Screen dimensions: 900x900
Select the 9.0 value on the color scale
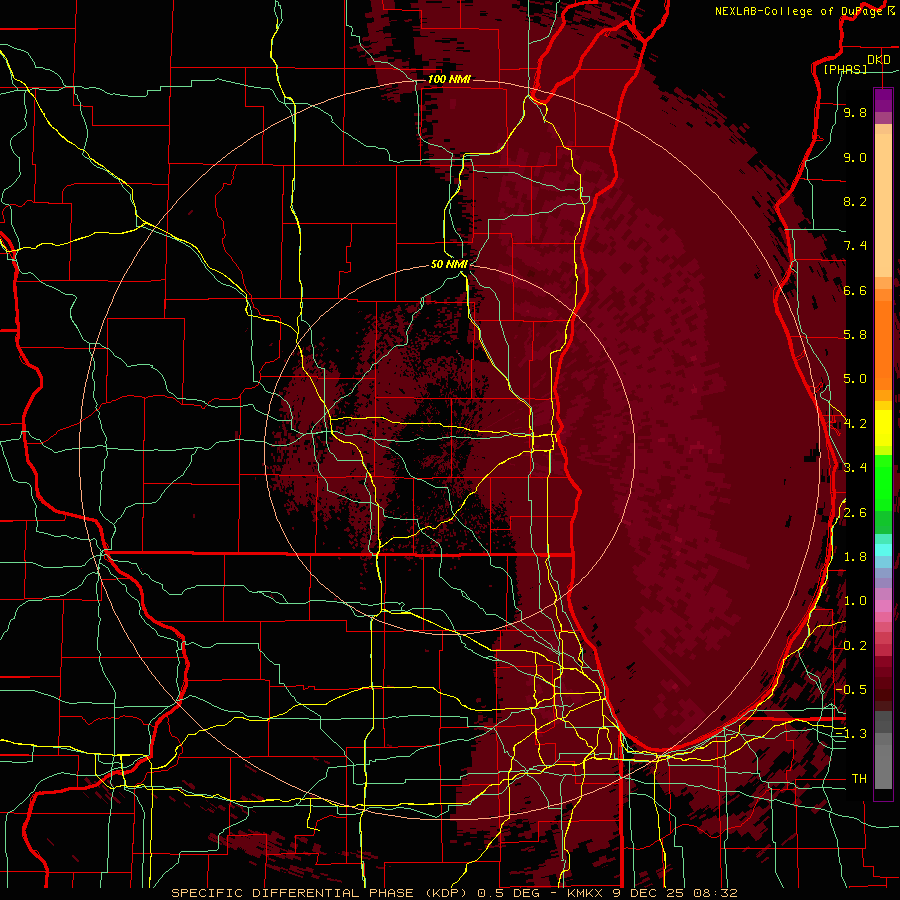855,158
